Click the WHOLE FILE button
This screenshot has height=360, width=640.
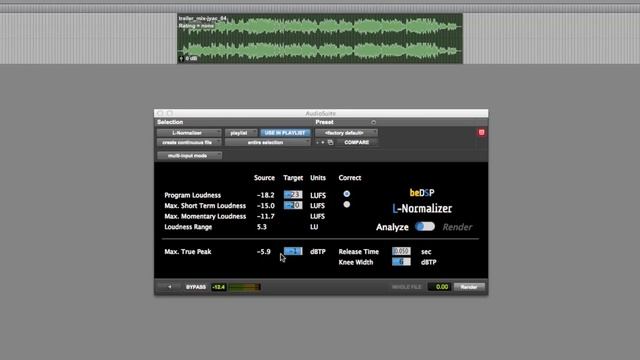[407, 287]
